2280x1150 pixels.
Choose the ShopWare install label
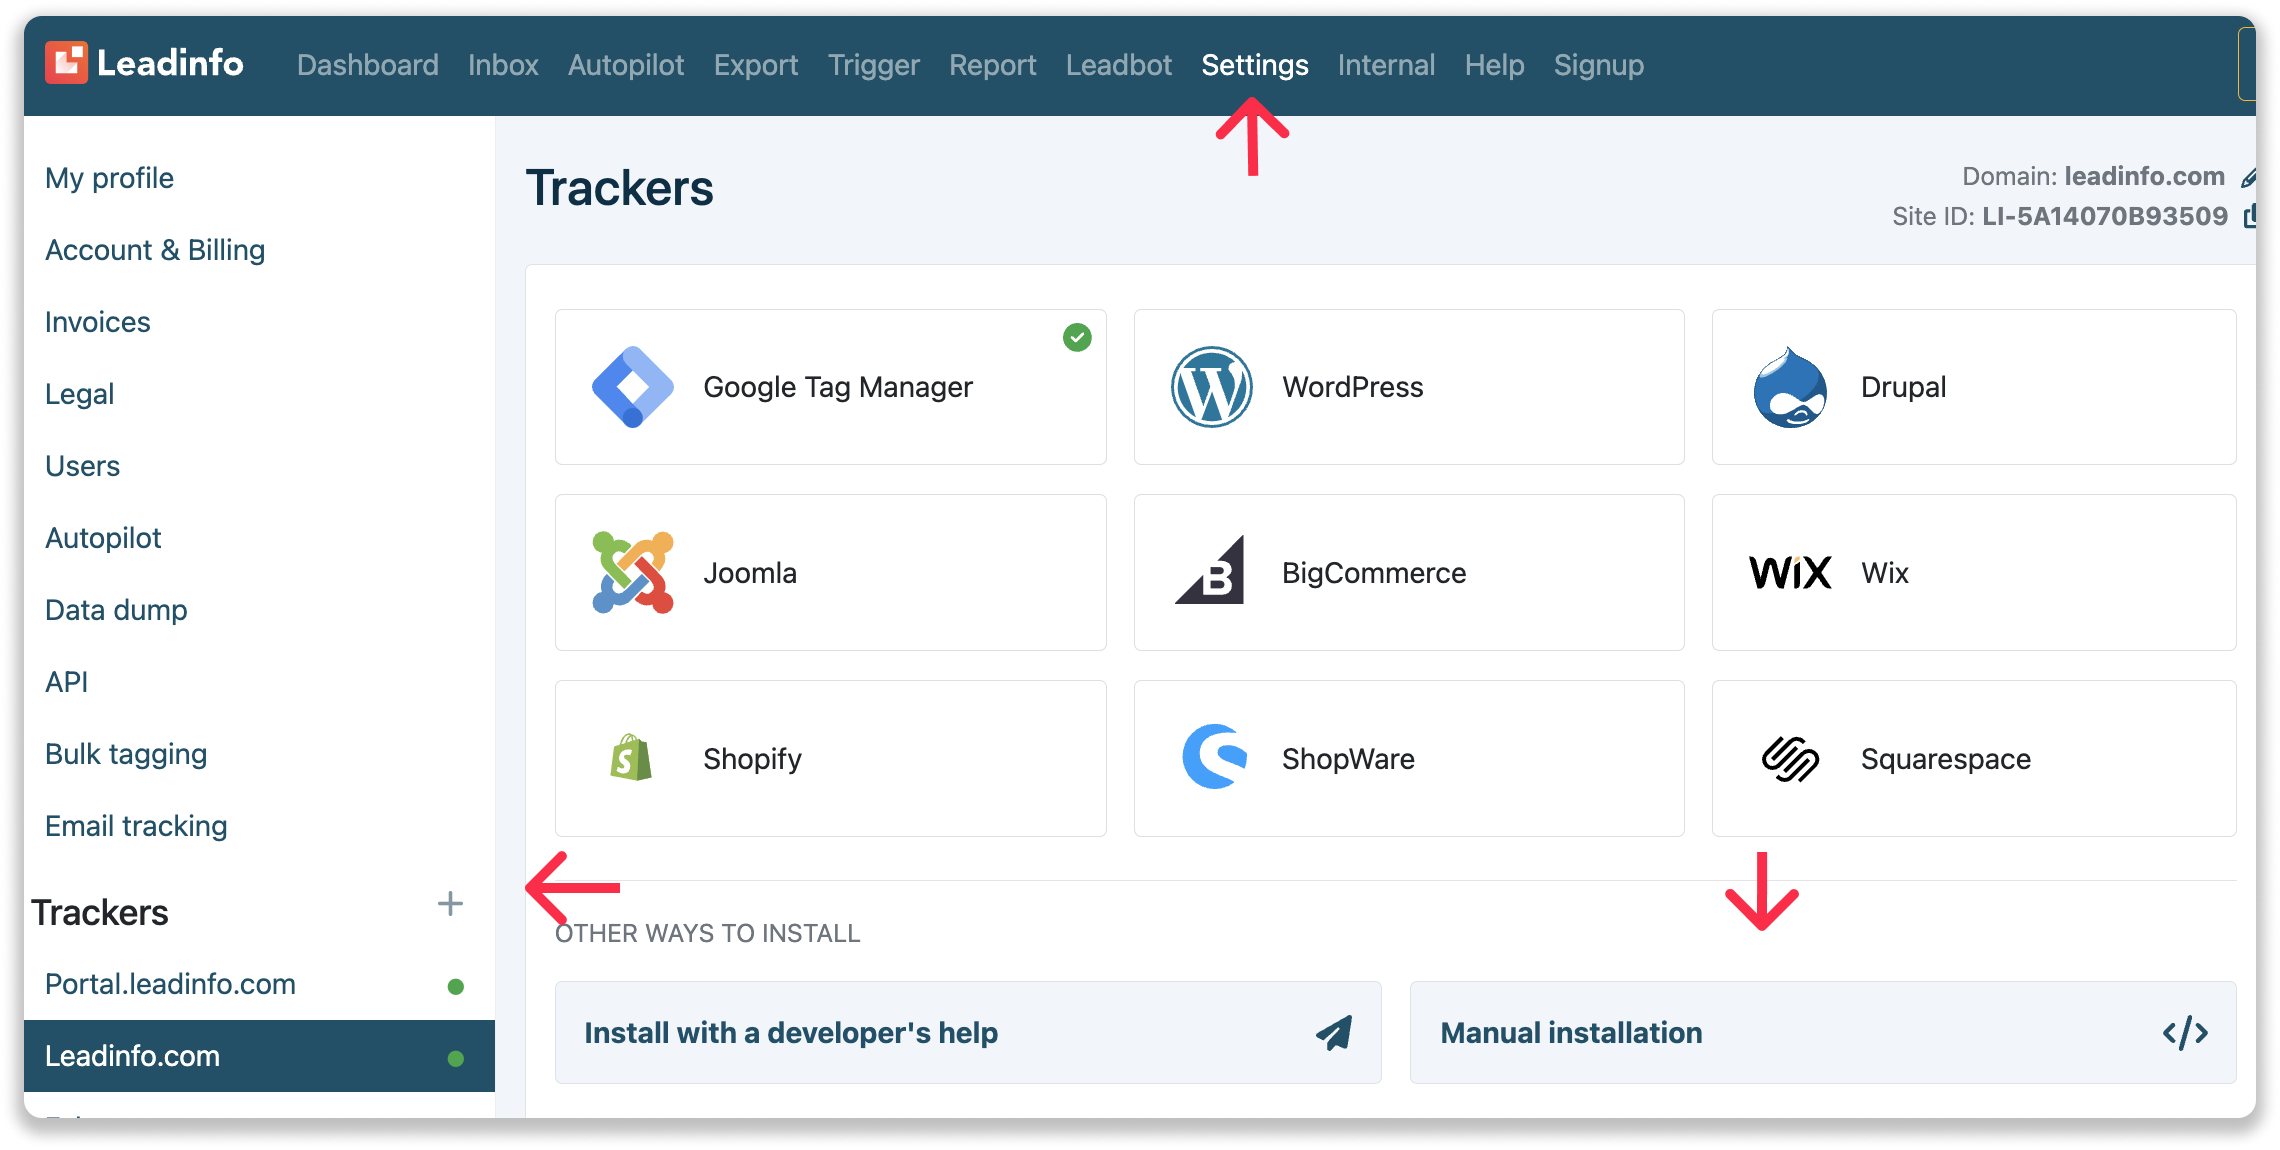pyautogui.click(x=1348, y=759)
